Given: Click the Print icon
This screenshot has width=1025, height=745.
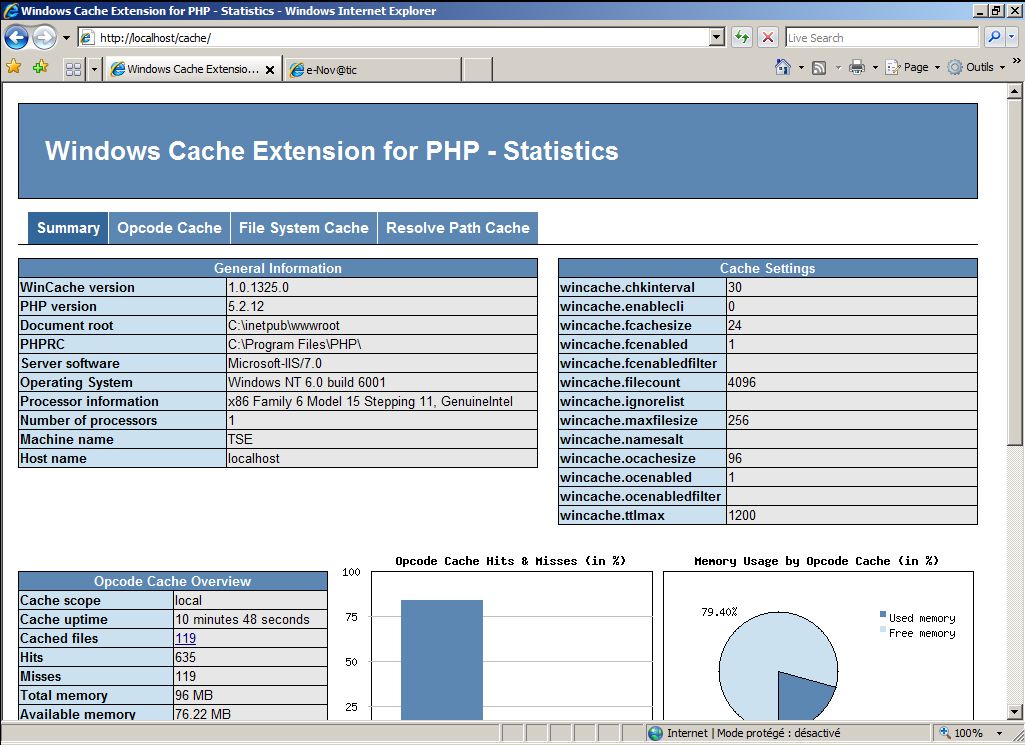Looking at the screenshot, I should click(856, 67).
